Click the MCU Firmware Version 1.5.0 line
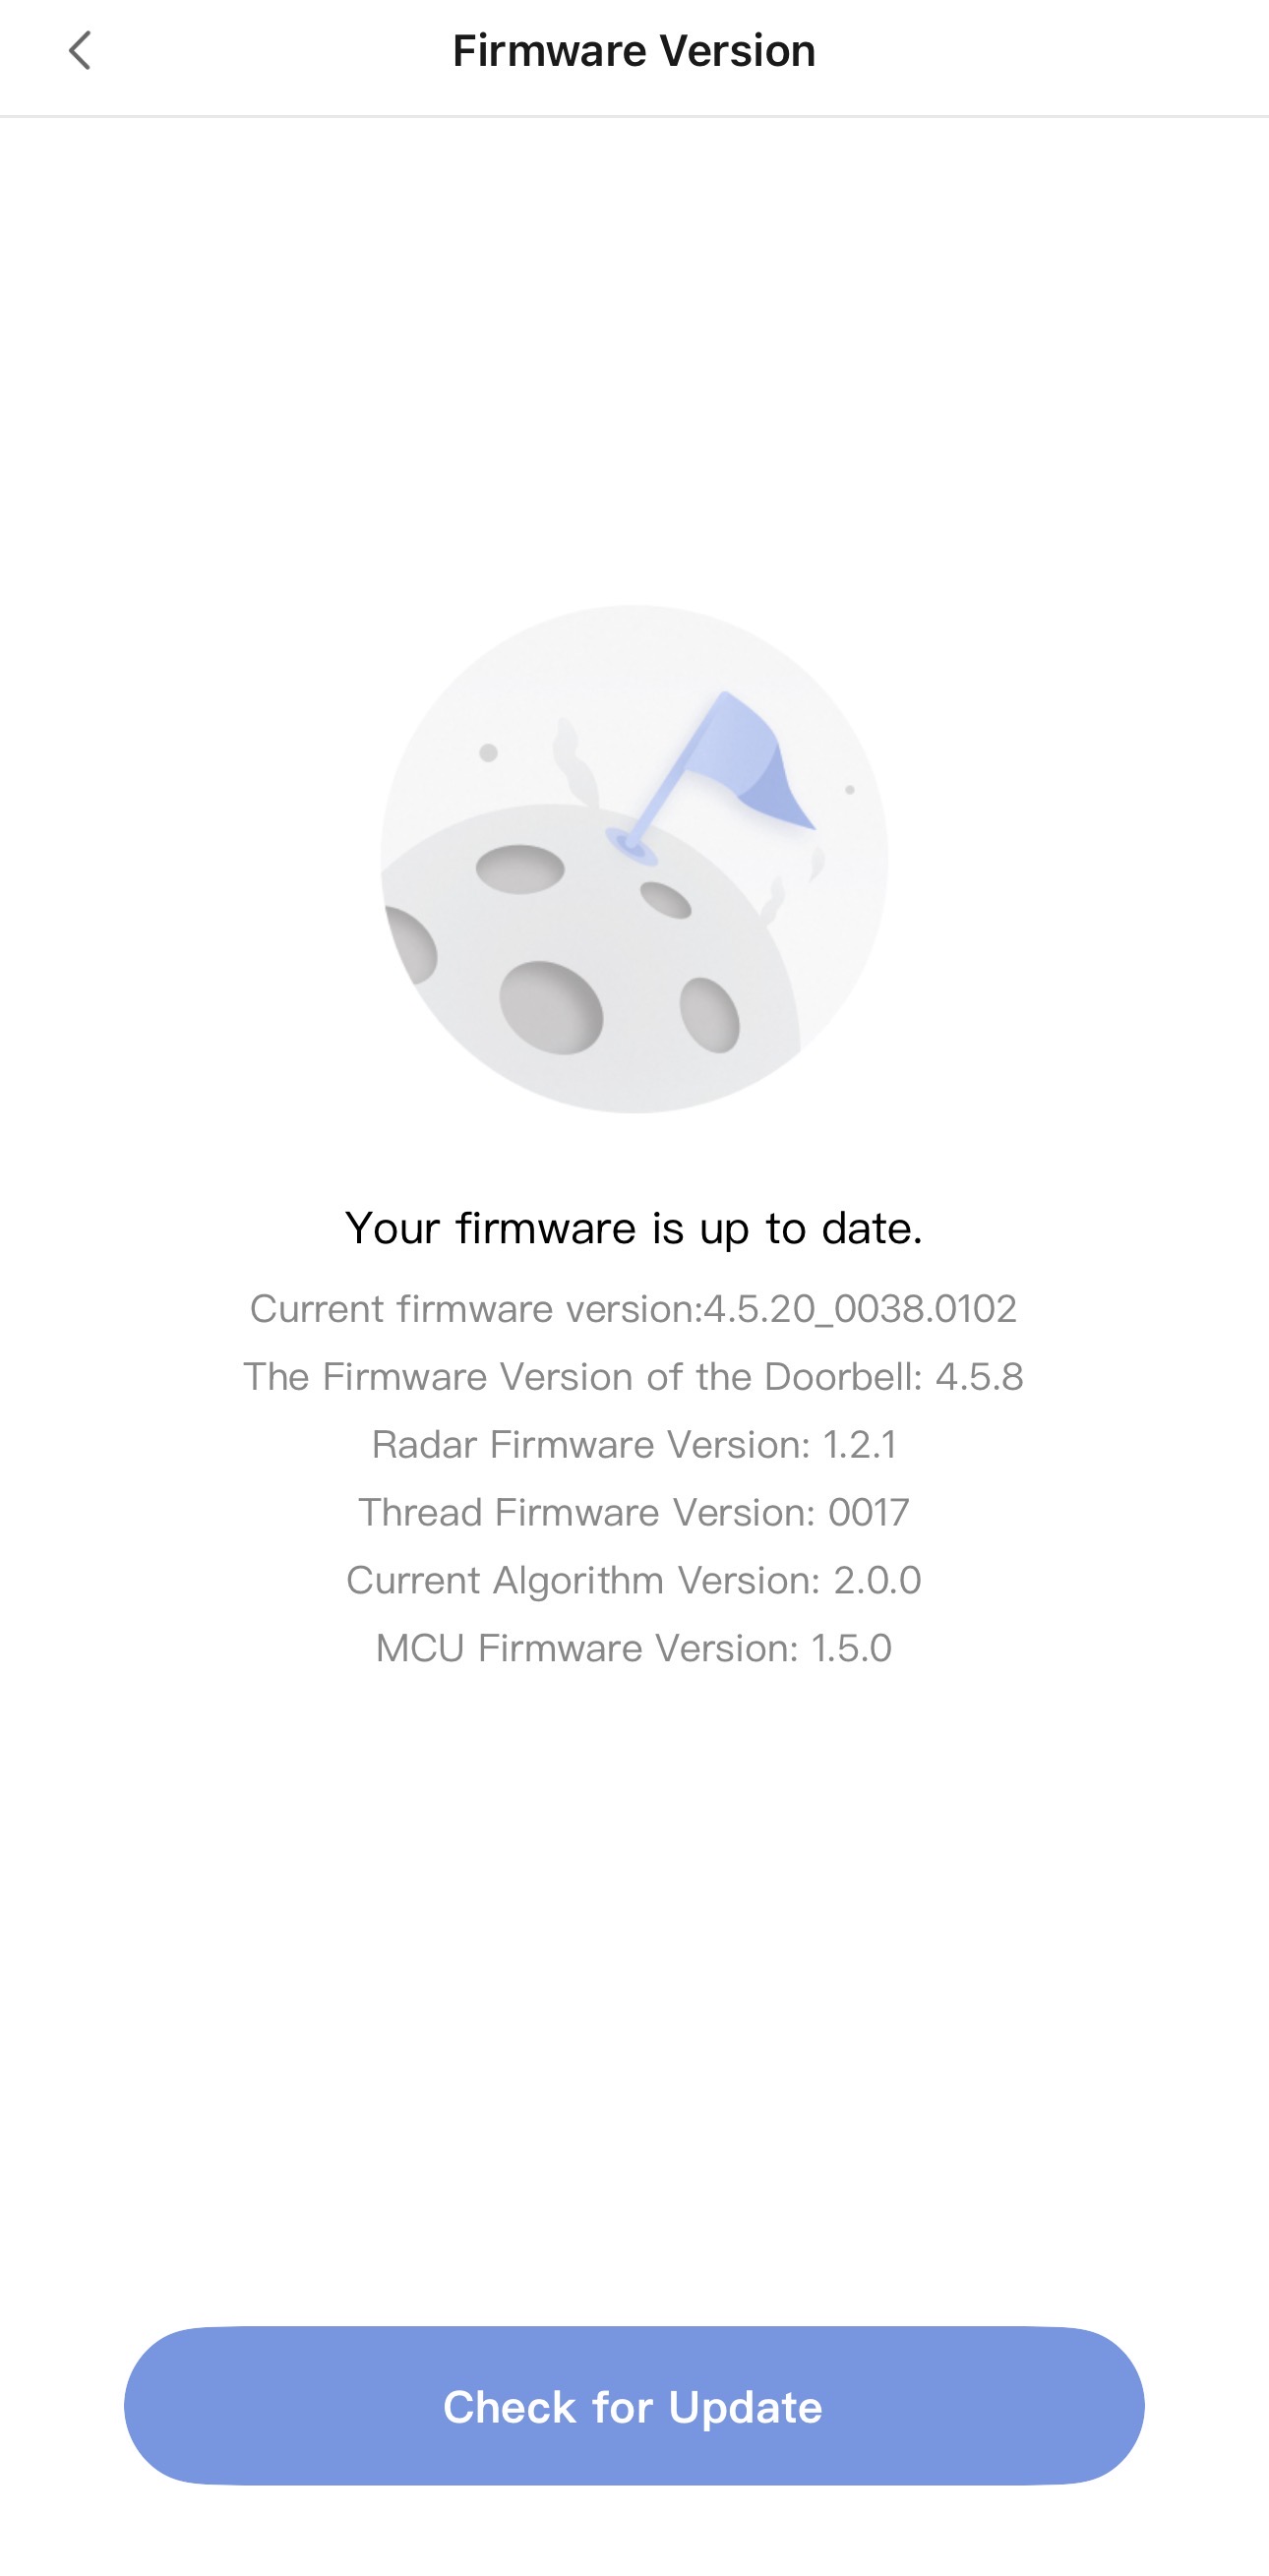This screenshot has width=1269, height=2576. (634, 1649)
